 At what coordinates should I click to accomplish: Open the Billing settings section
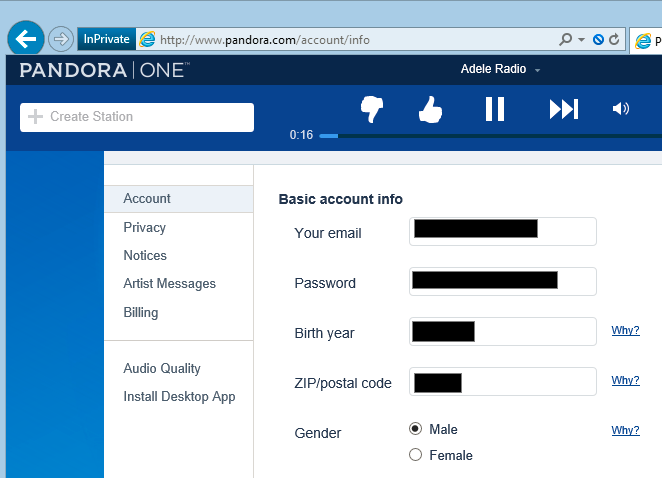141,312
